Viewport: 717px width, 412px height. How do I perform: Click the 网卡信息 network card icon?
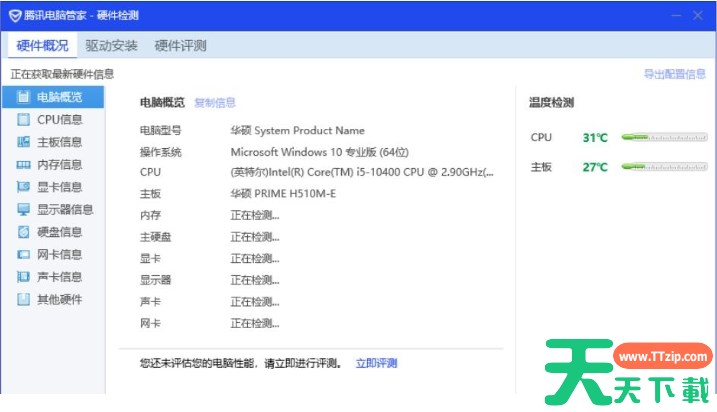(x=23, y=255)
